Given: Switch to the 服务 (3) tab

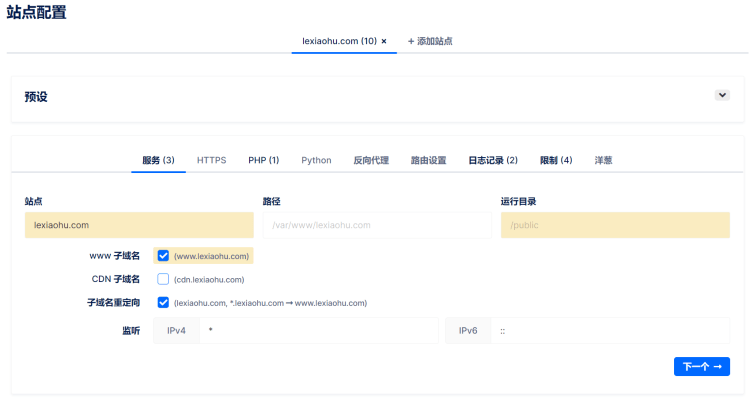Looking at the screenshot, I should (x=158, y=160).
